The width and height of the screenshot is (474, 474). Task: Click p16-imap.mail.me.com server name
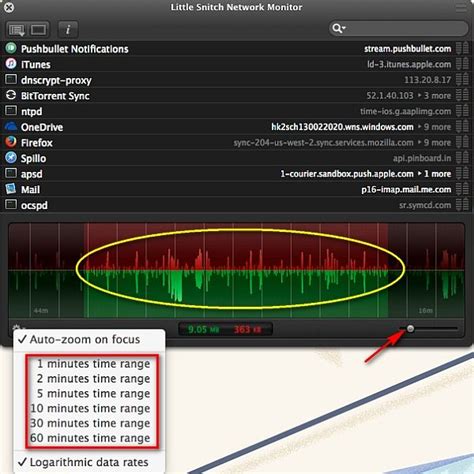(x=406, y=190)
